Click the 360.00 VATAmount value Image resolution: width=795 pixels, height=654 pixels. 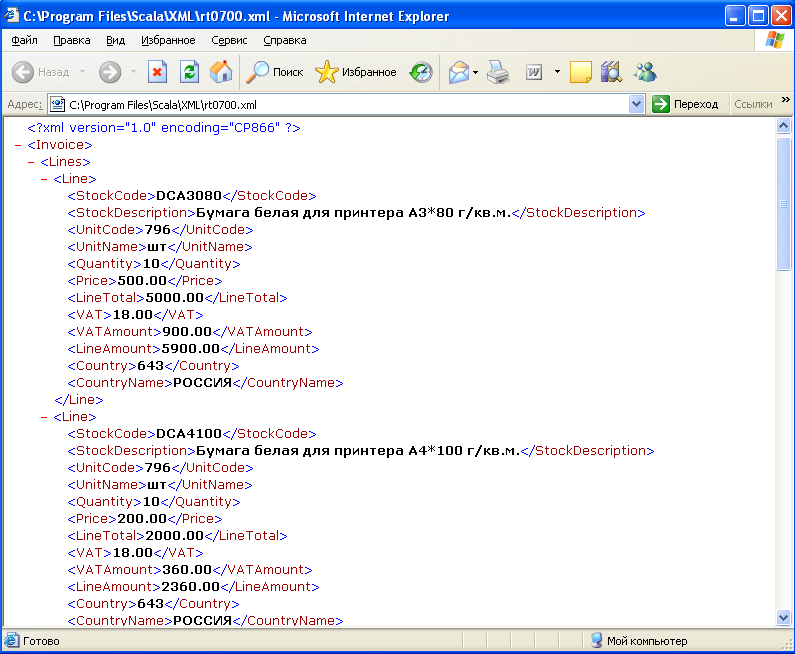point(187,570)
